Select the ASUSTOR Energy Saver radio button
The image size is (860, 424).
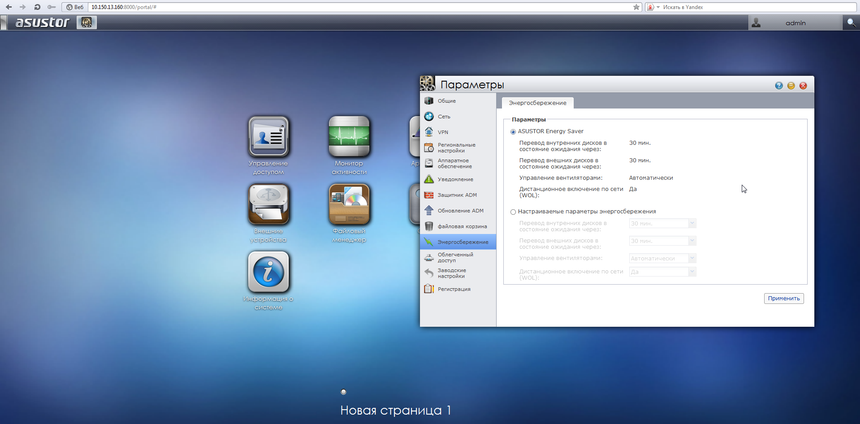coord(514,131)
